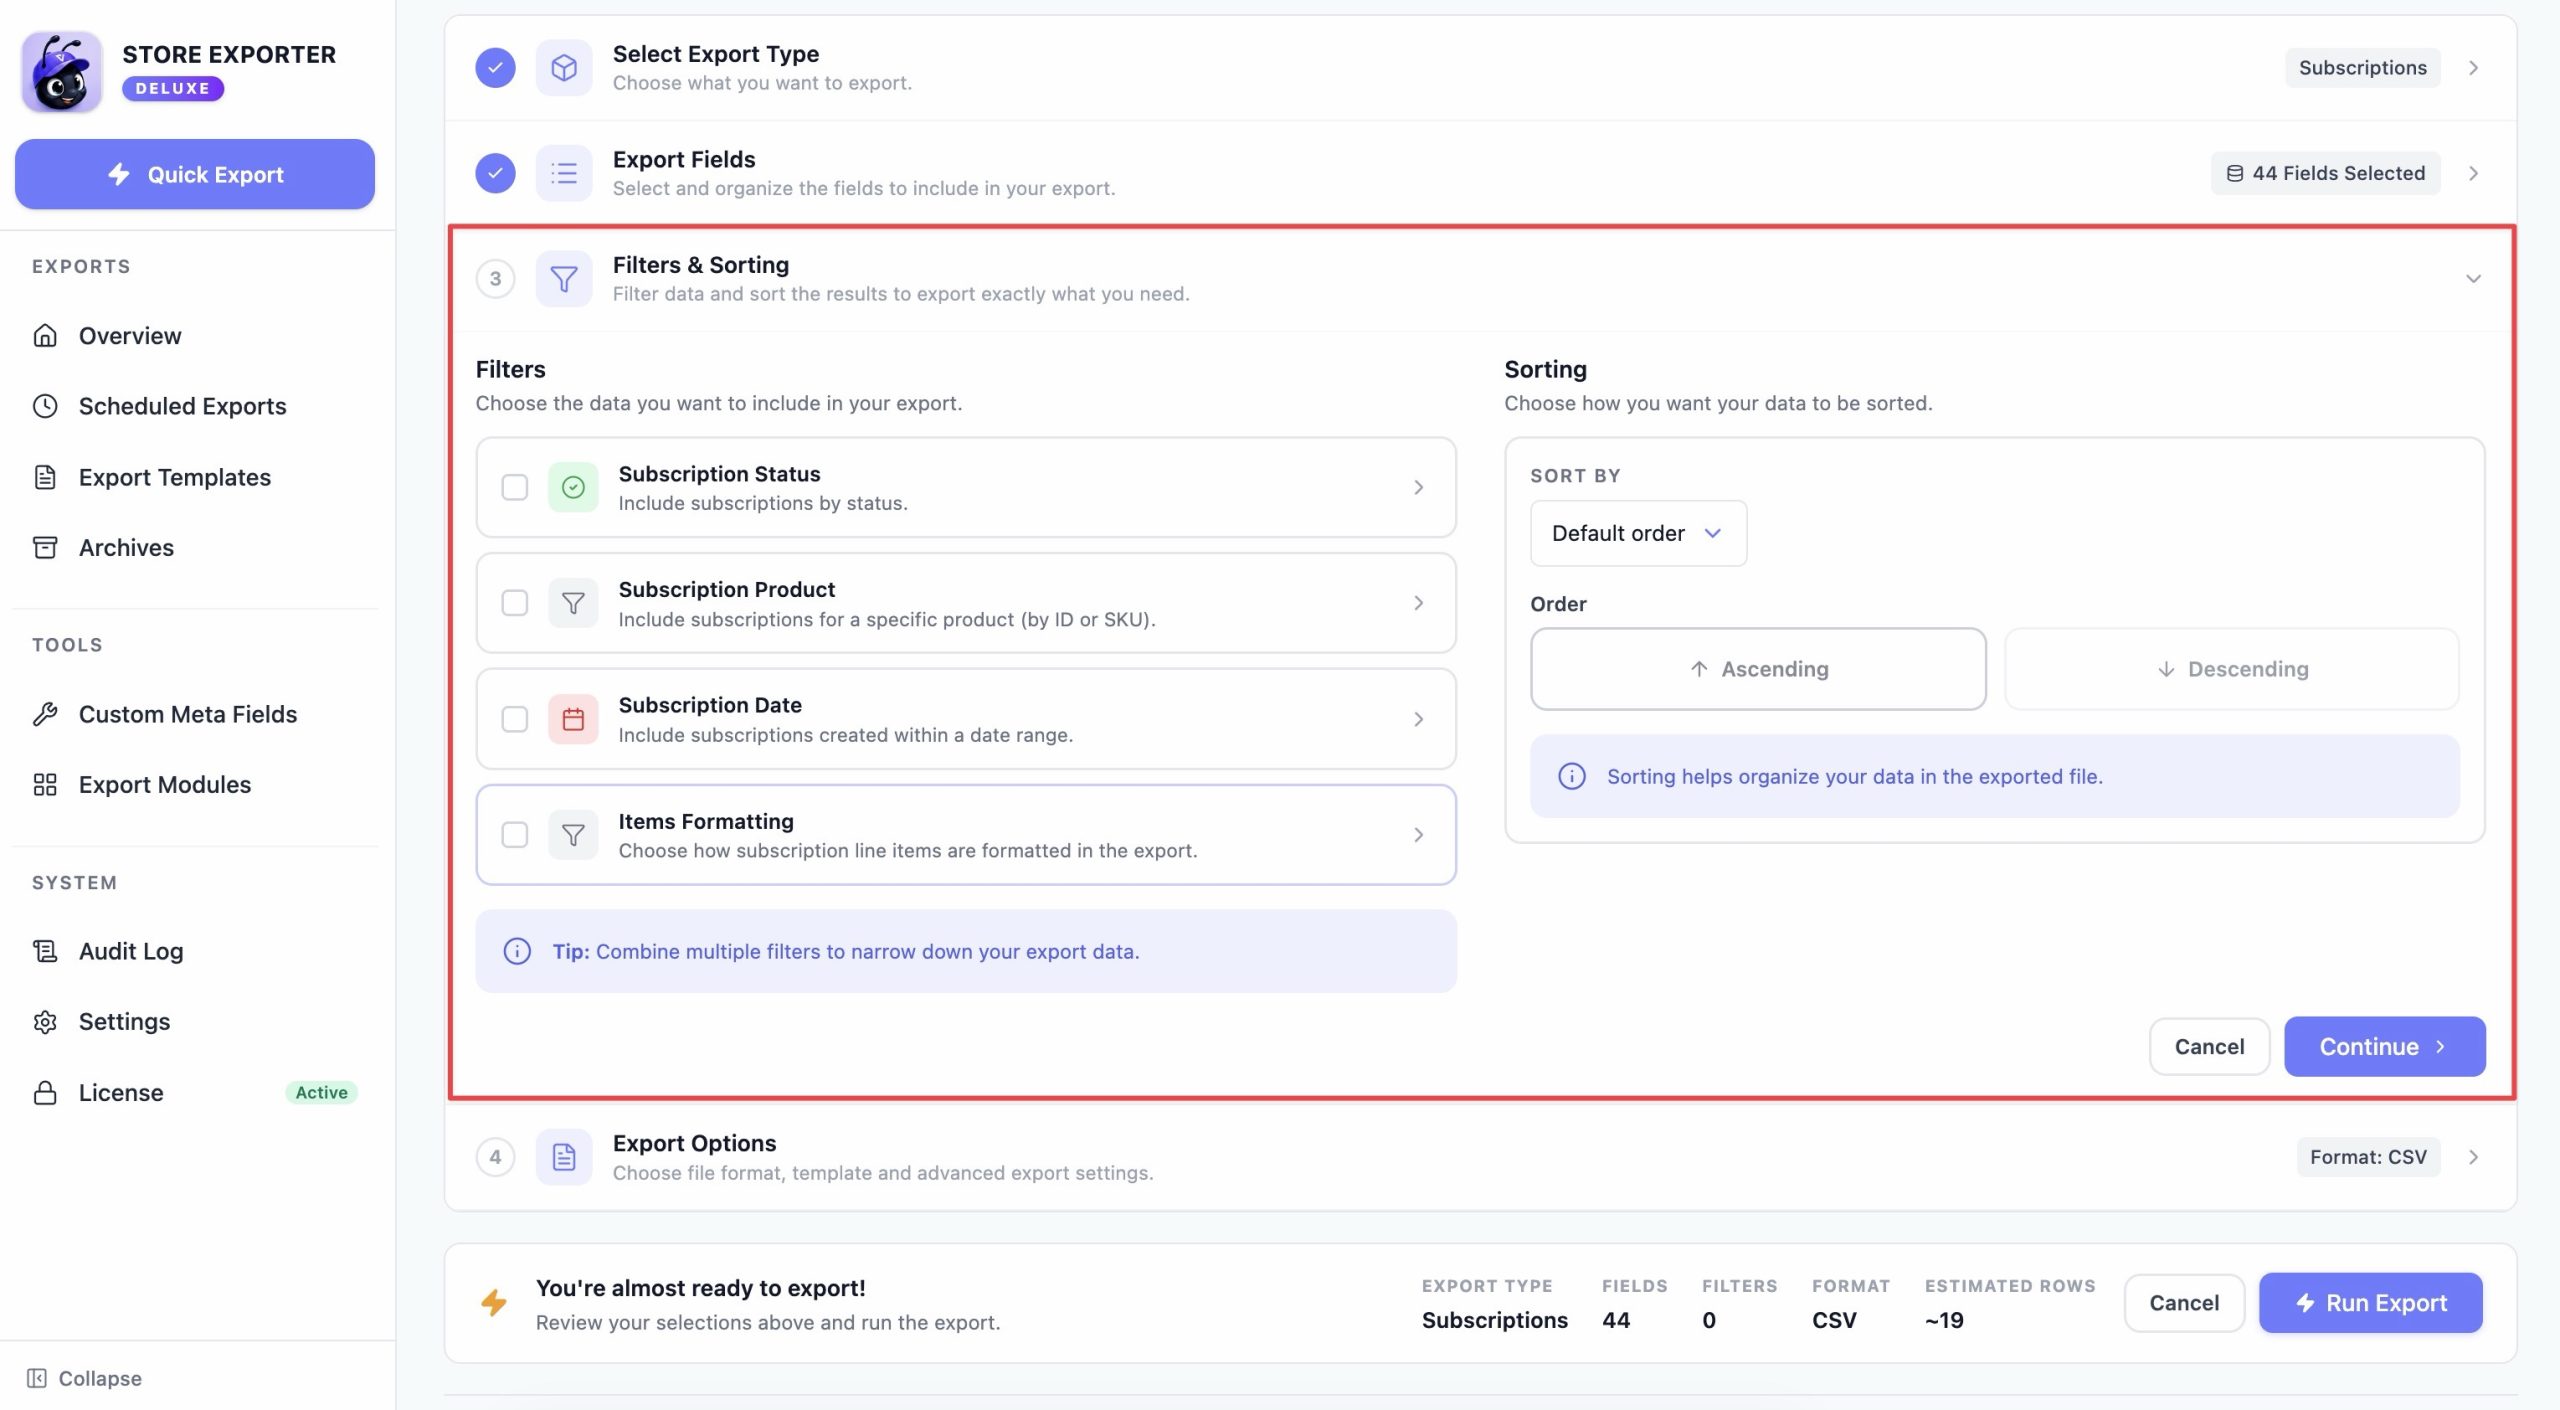Expand the Subscription Date filter arrow
Image resolution: width=2560 pixels, height=1410 pixels.
[1418, 719]
